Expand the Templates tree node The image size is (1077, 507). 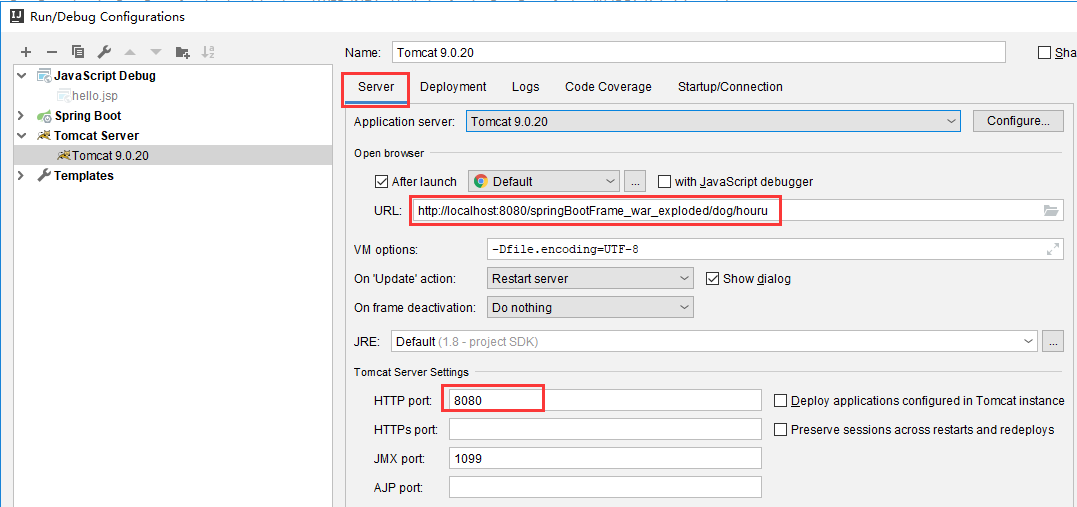click(x=22, y=175)
